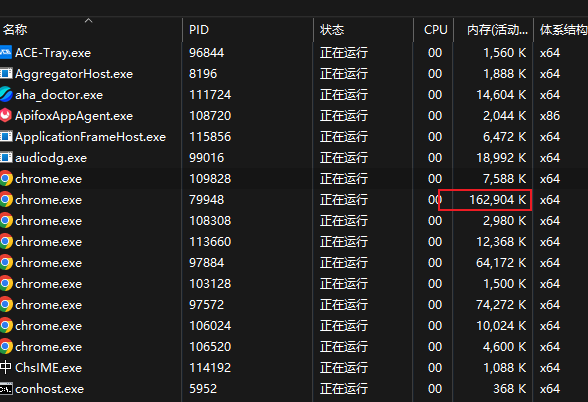This screenshot has width=588, height=402.
Task: Click memory value 12,368 K
Action: pyautogui.click(x=501, y=242)
